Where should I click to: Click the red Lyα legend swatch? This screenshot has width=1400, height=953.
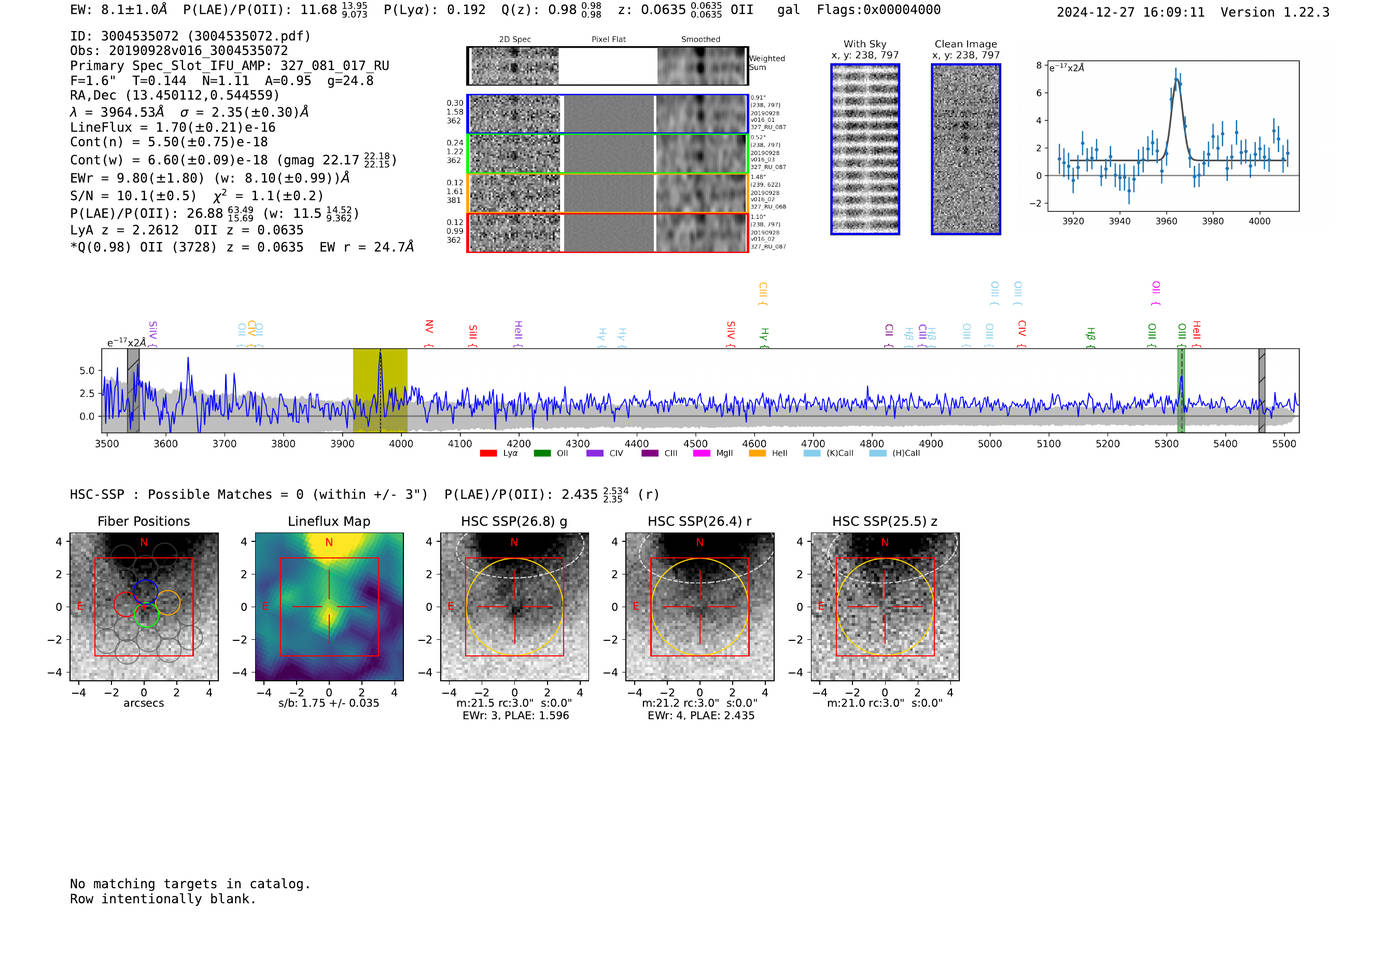pyautogui.click(x=488, y=454)
